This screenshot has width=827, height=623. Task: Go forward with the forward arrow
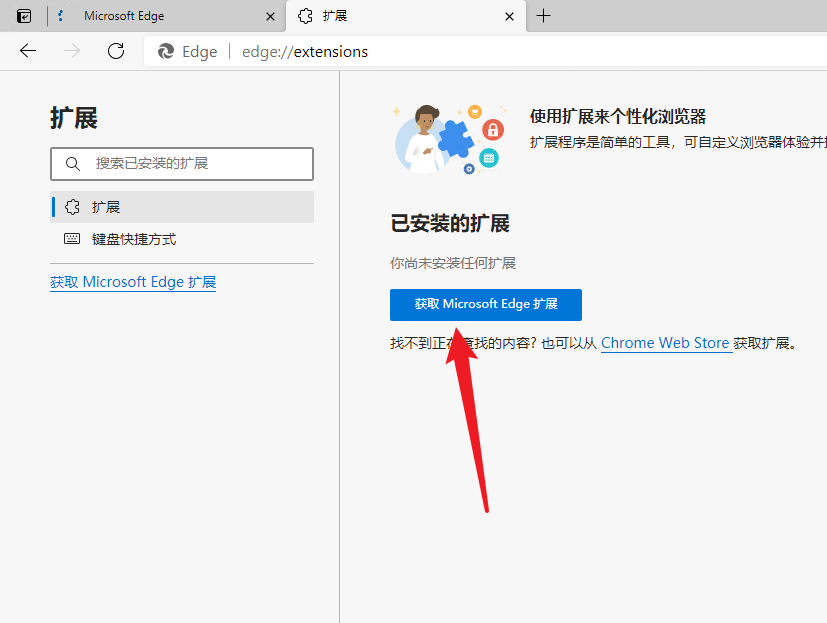tap(72, 51)
